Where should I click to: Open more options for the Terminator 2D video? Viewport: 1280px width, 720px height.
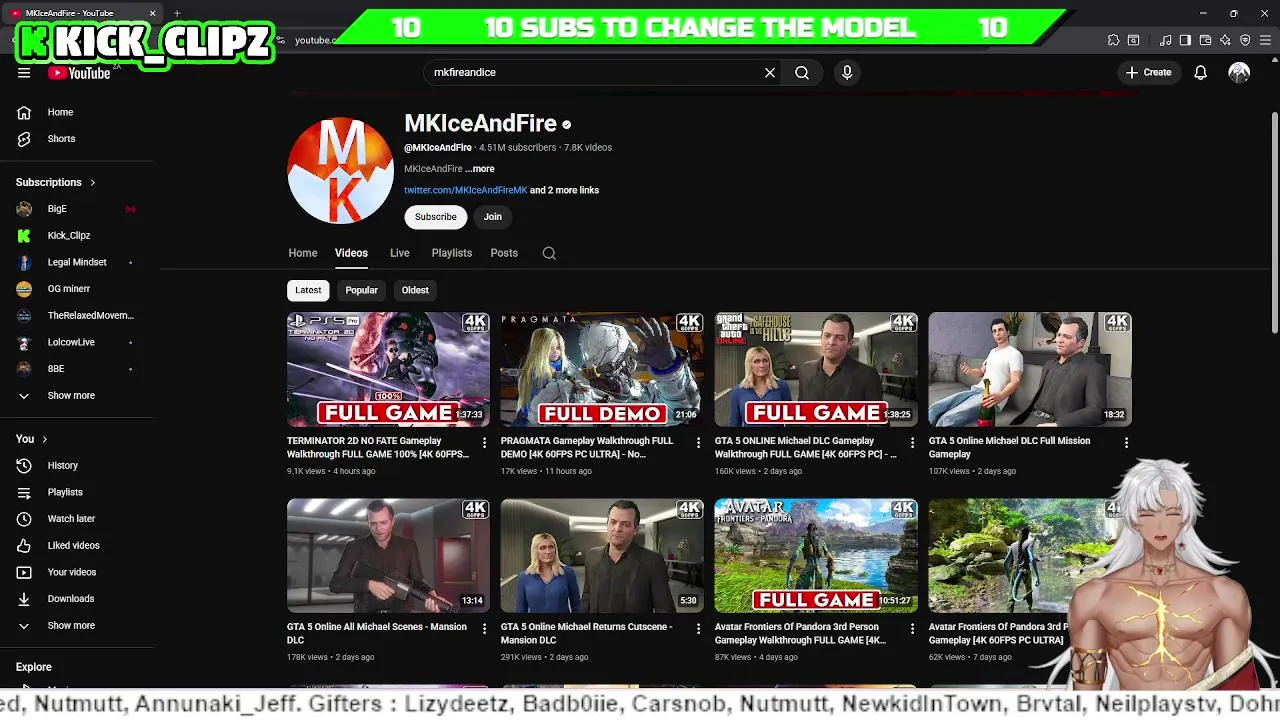point(484,442)
